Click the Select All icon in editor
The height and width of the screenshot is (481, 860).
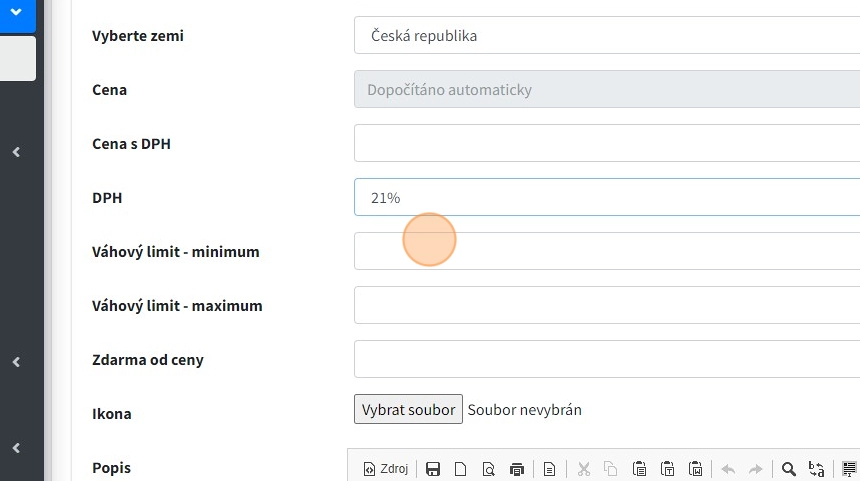point(849,469)
